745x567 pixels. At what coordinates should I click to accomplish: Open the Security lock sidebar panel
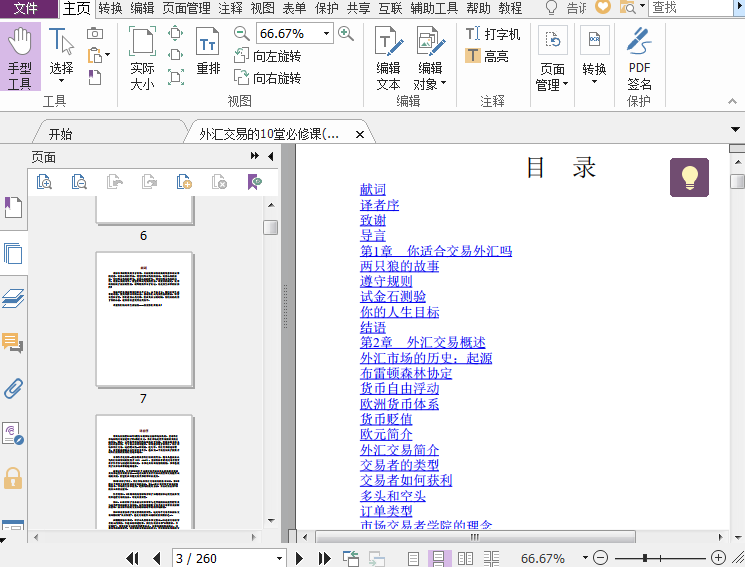click(13, 478)
